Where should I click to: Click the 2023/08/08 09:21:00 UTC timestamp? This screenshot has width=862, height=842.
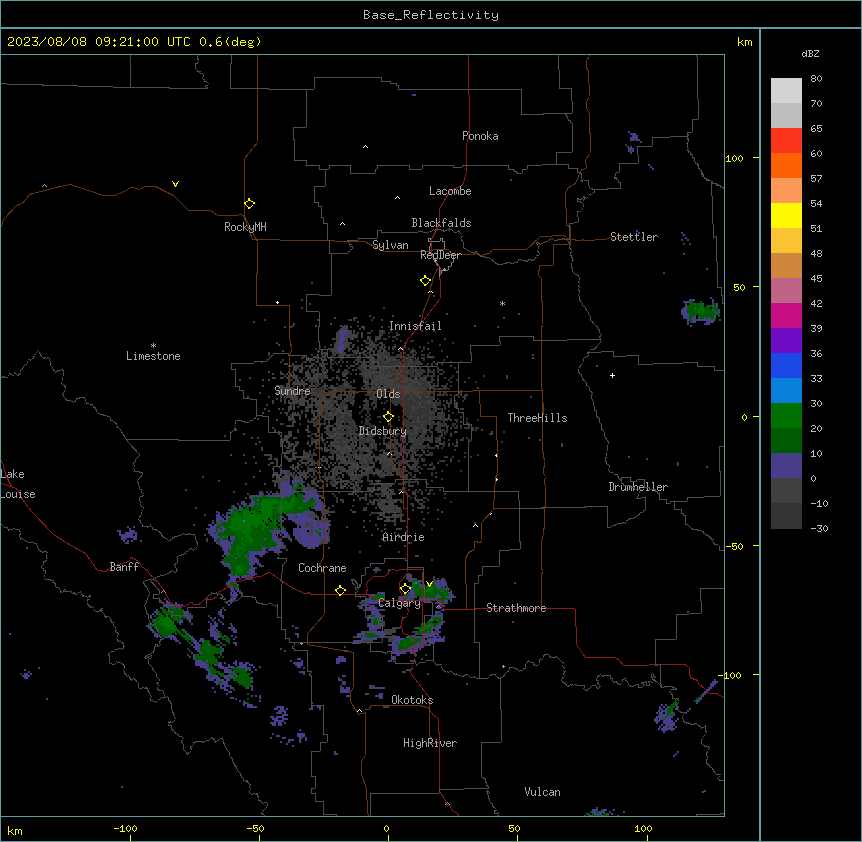[x=98, y=42]
